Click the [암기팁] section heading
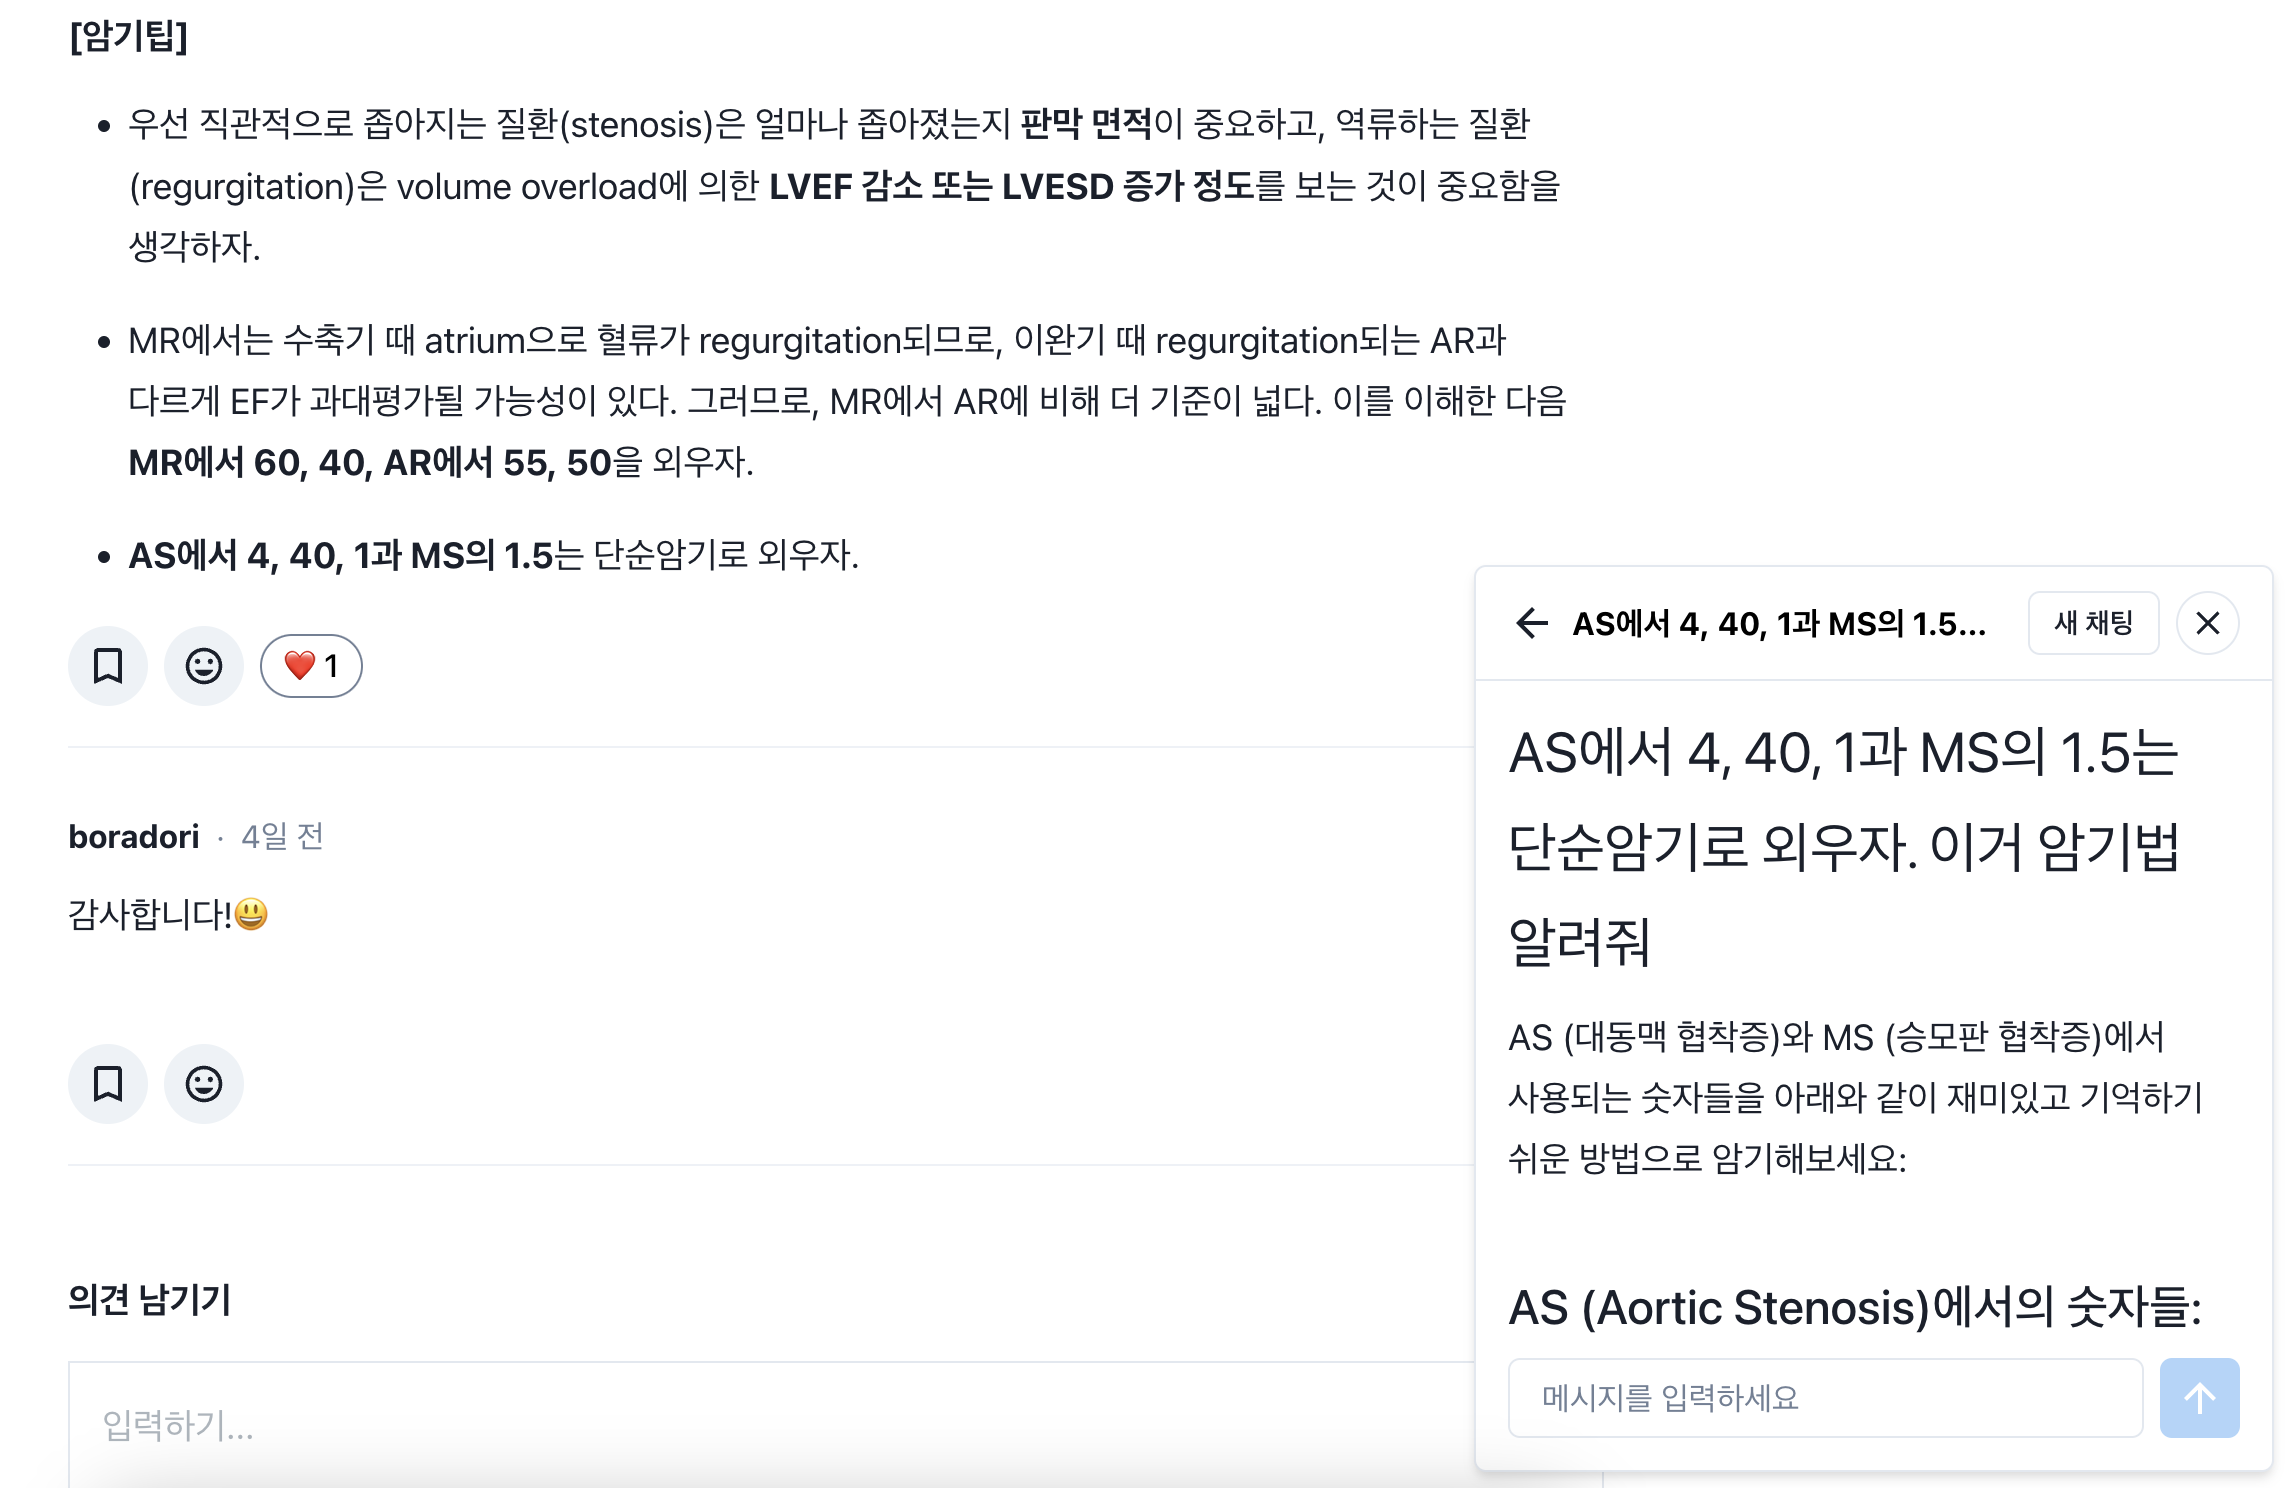The width and height of the screenshot is (2288, 1488). click(x=129, y=36)
